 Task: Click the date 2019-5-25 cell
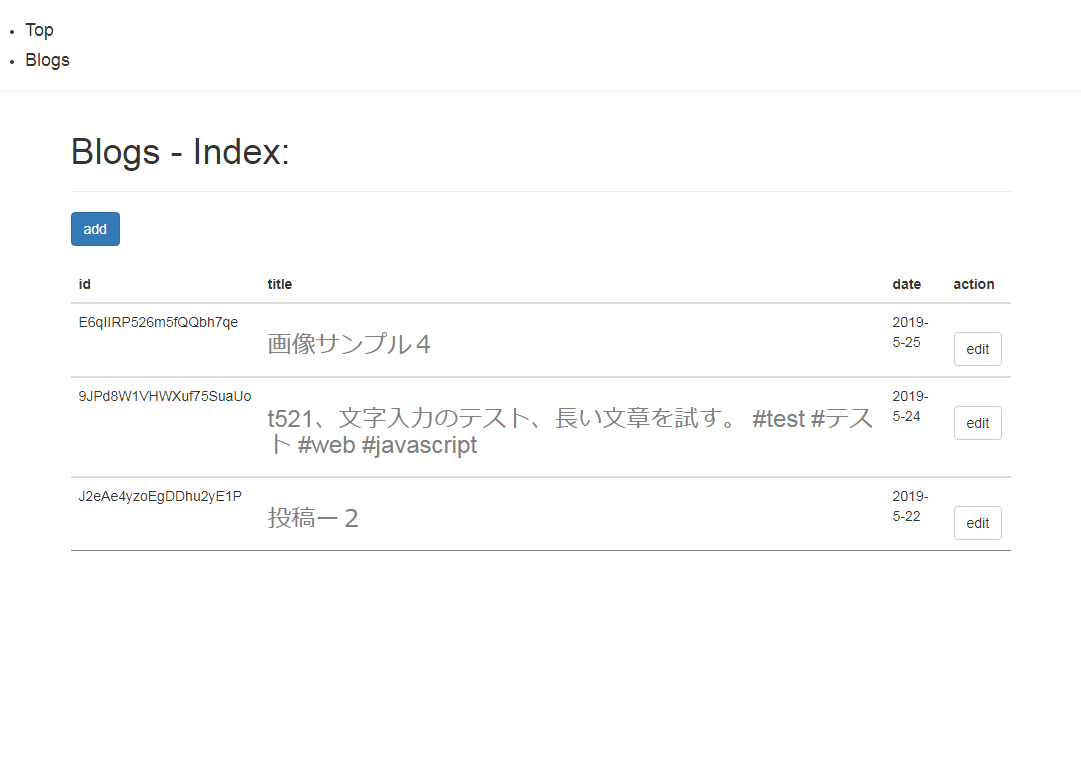coord(908,332)
